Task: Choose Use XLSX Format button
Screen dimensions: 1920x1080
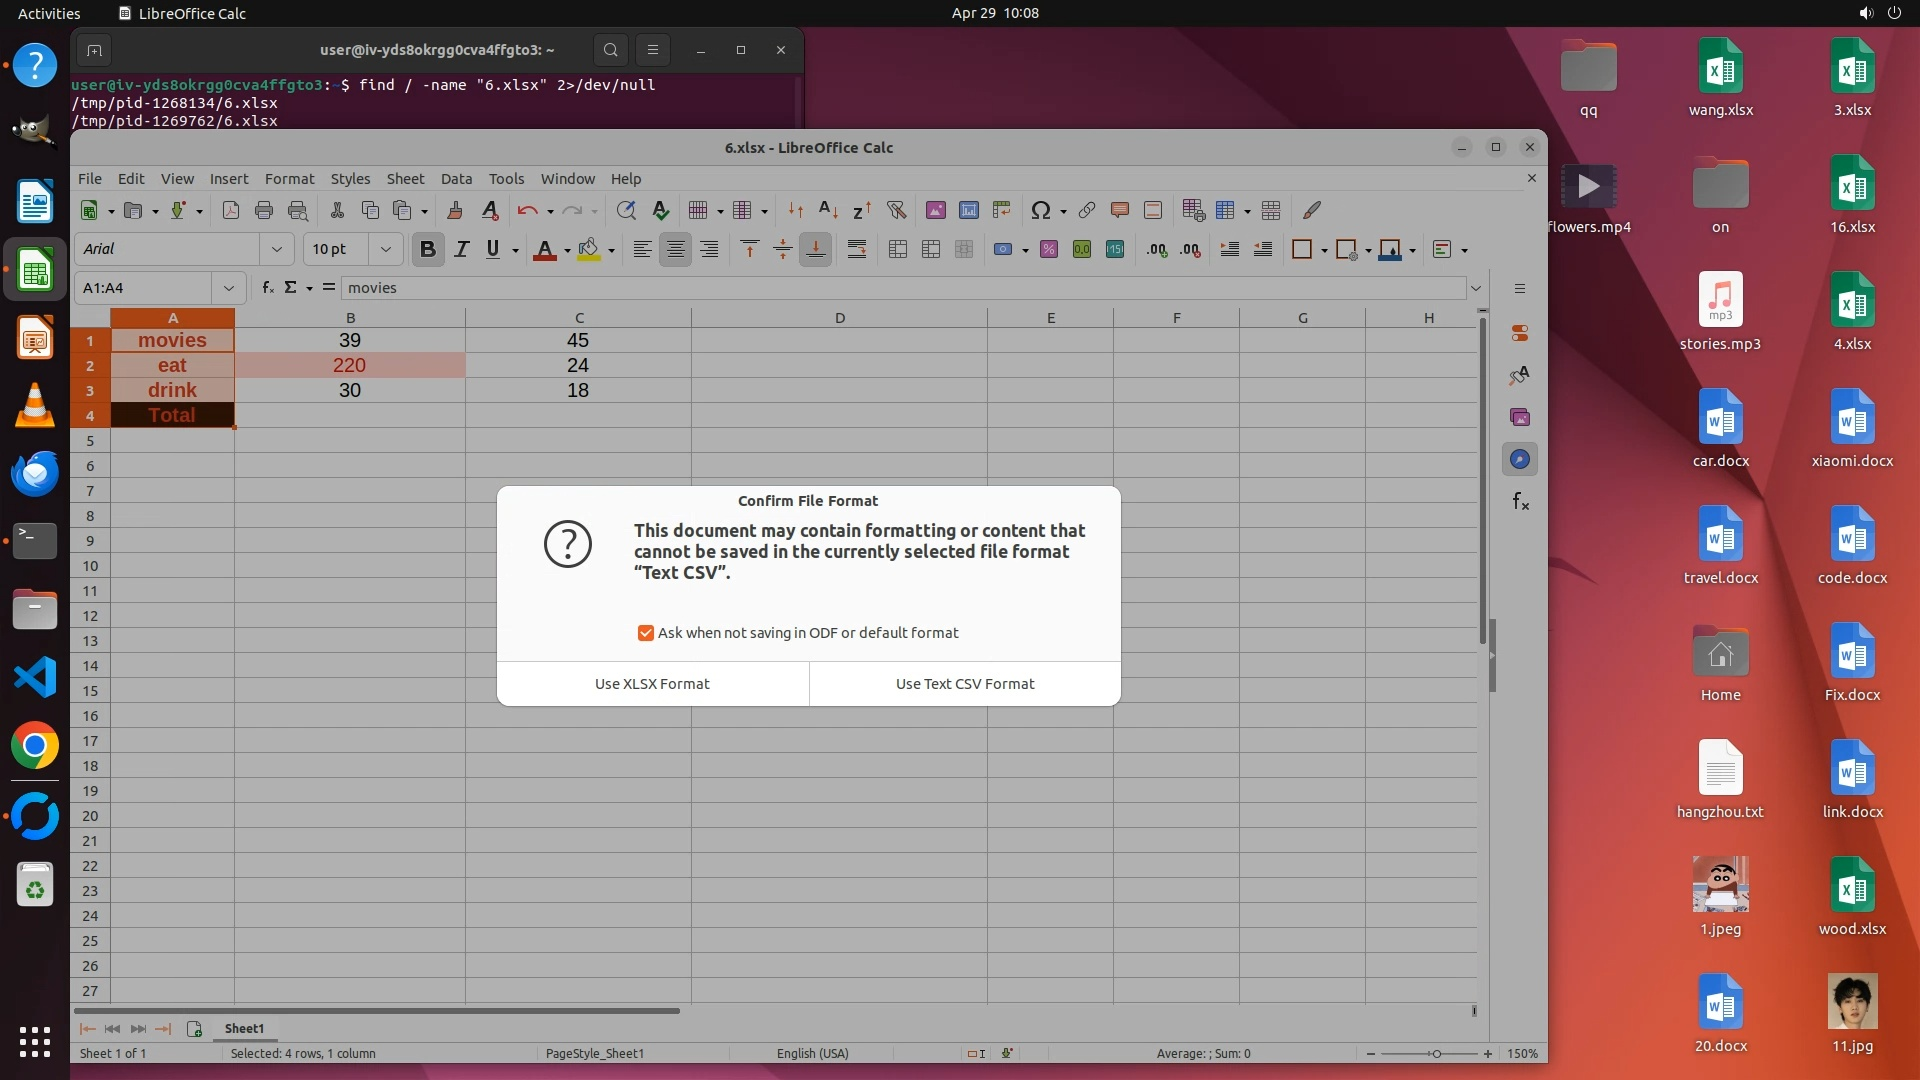Action: pos(652,684)
